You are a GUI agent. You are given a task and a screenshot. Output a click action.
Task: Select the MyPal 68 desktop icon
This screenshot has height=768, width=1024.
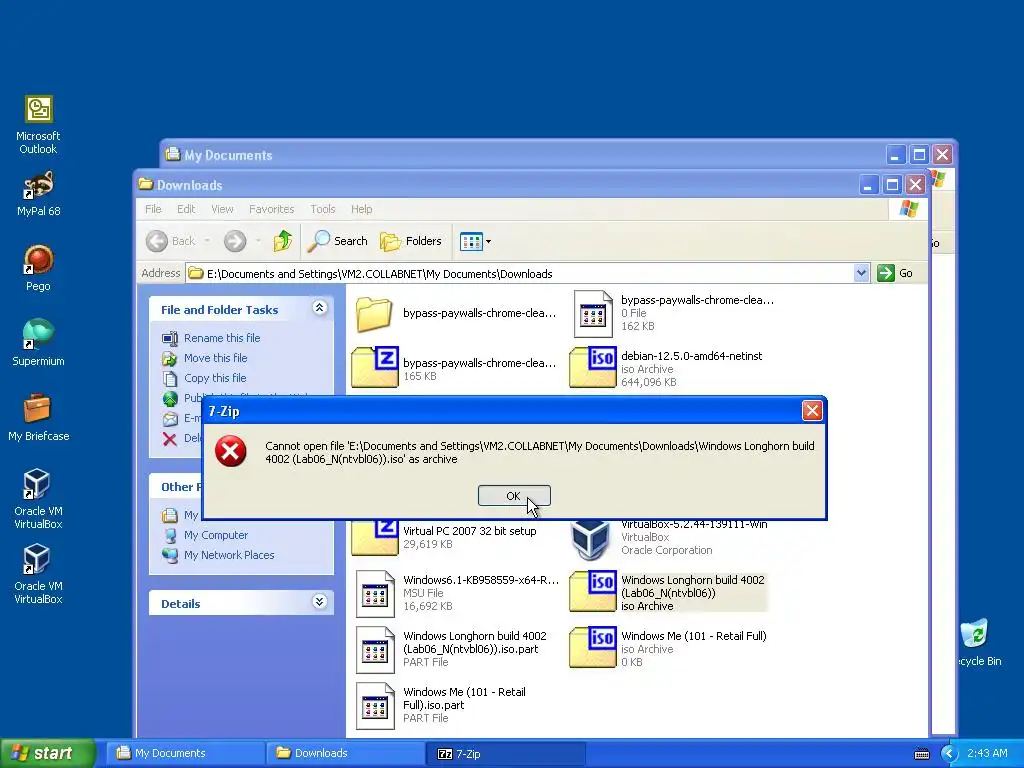point(38,193)
